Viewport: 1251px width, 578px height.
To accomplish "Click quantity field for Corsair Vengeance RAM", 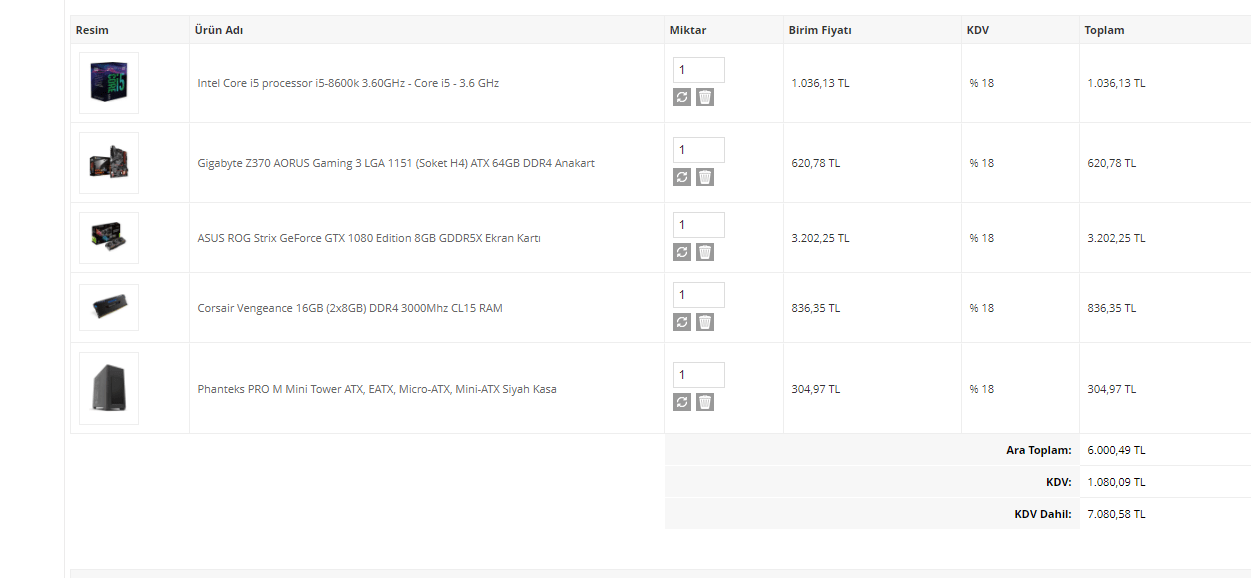I will coord(698,295).
